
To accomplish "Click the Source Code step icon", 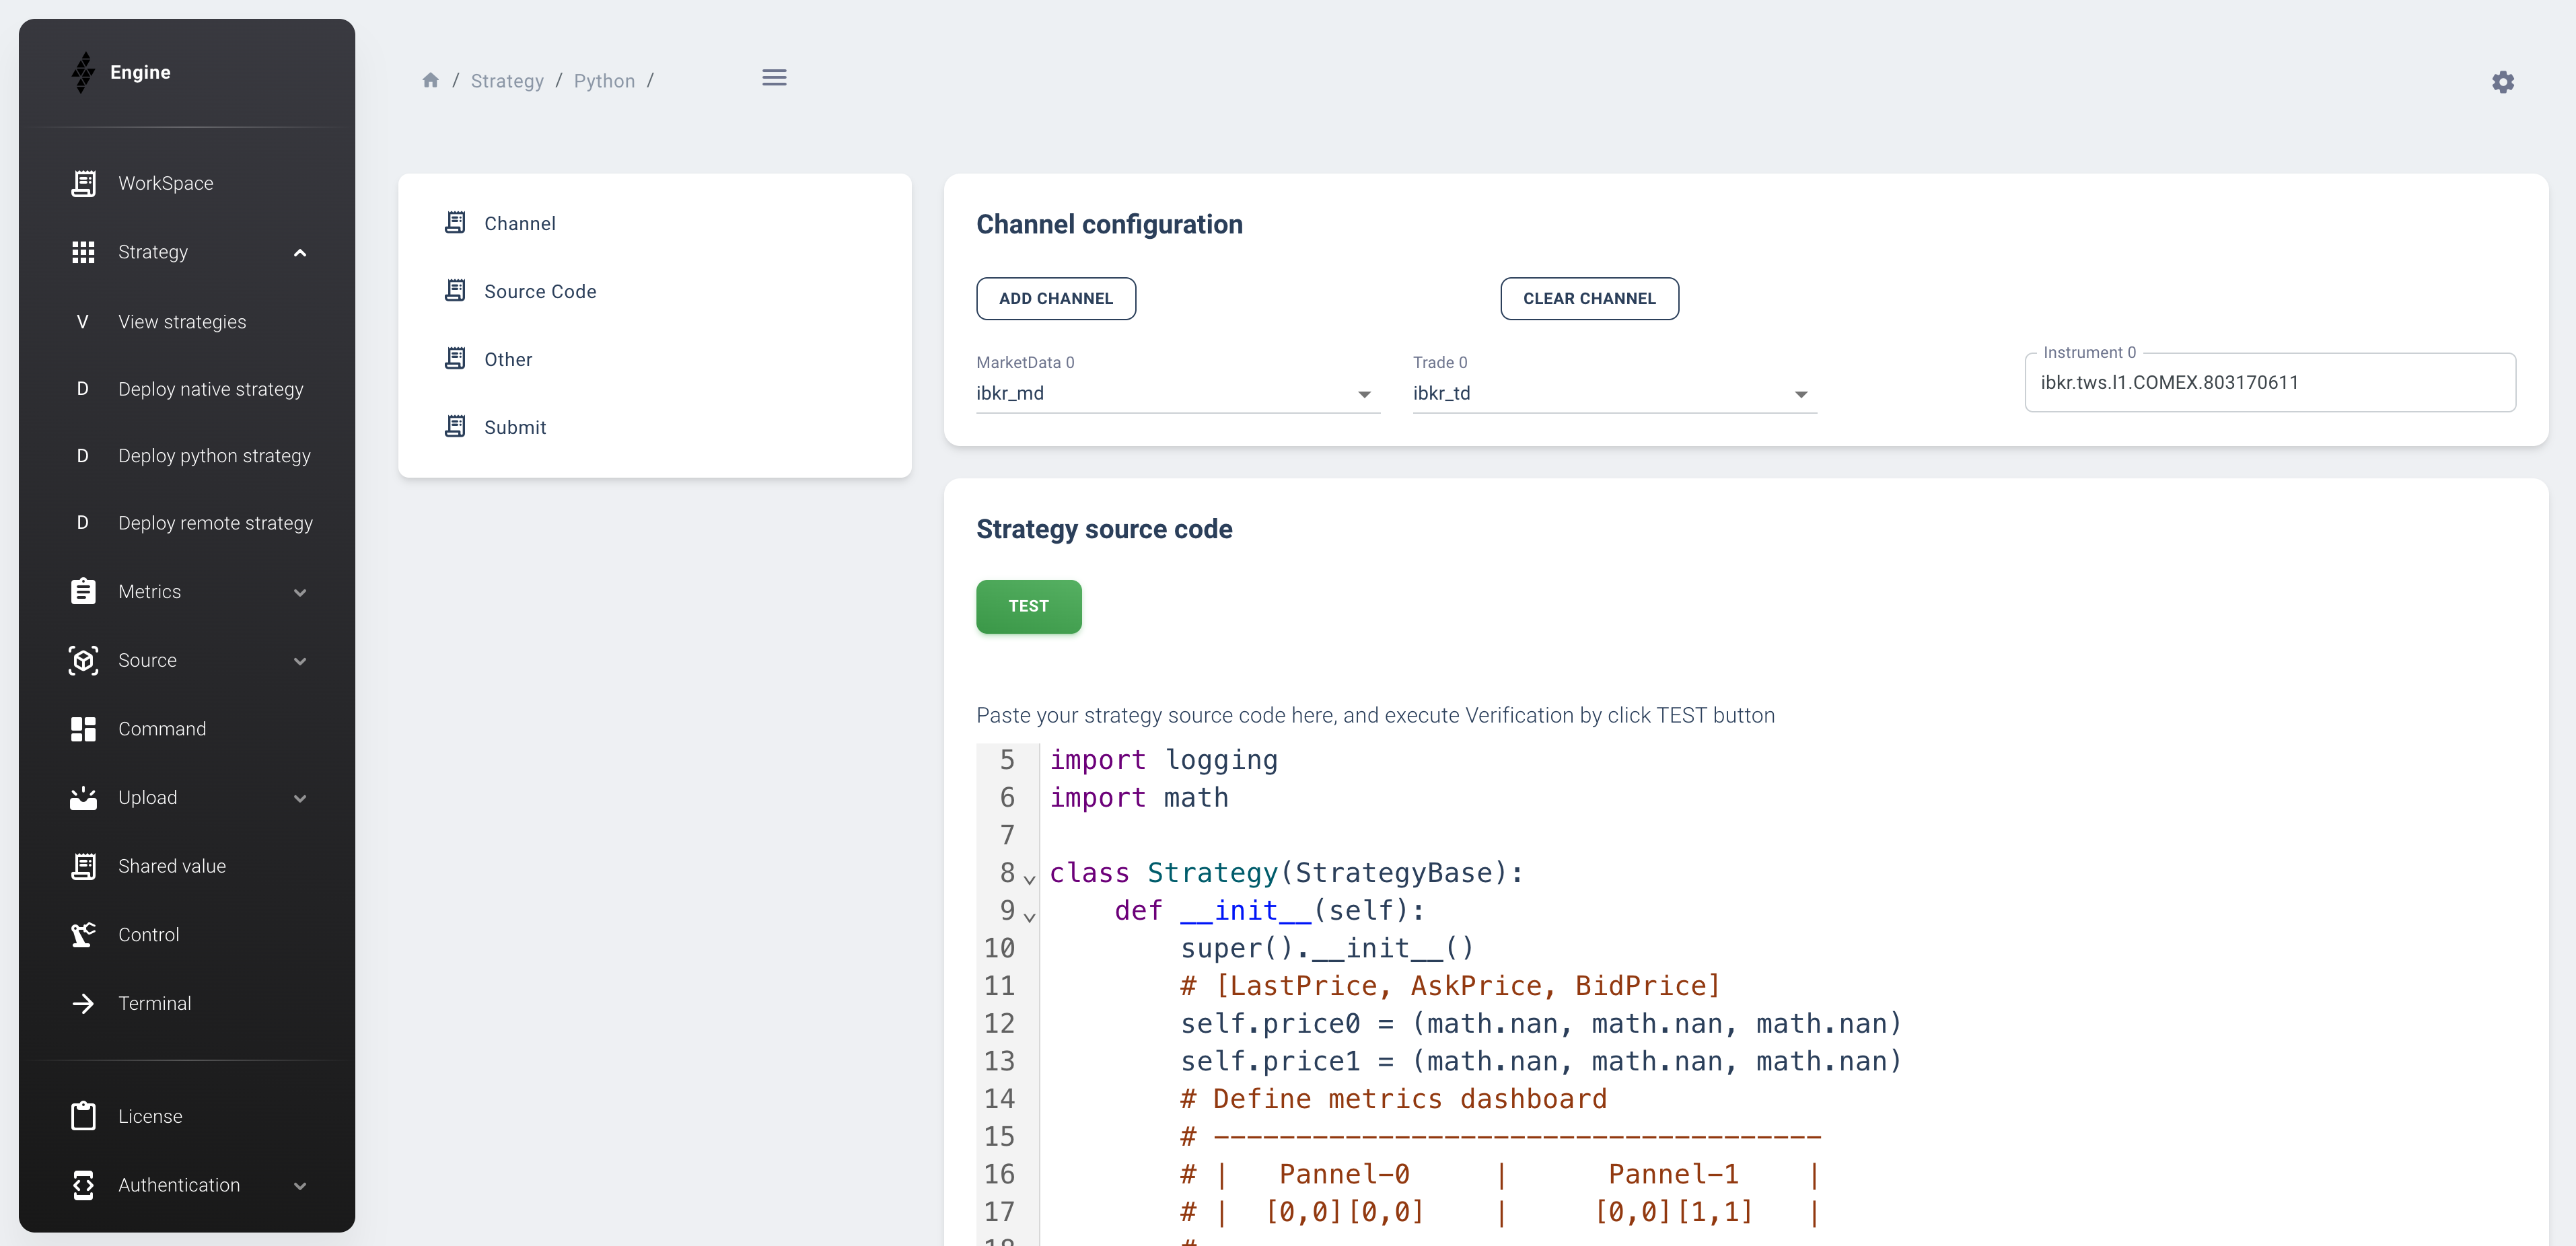I will click(455, 290).
